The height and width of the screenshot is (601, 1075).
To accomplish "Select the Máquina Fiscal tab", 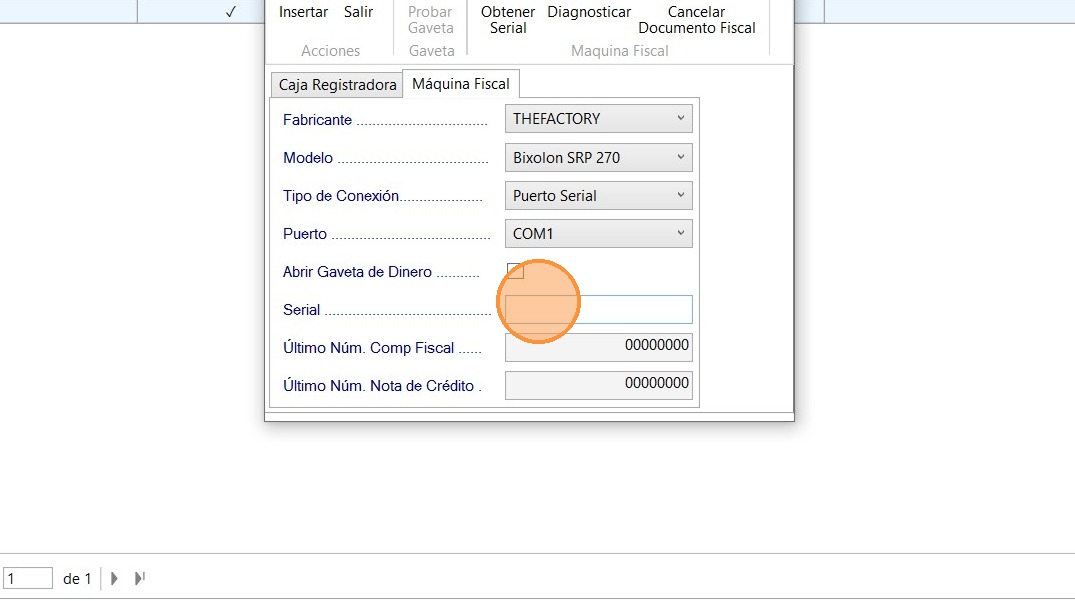I will click(461, 84).
